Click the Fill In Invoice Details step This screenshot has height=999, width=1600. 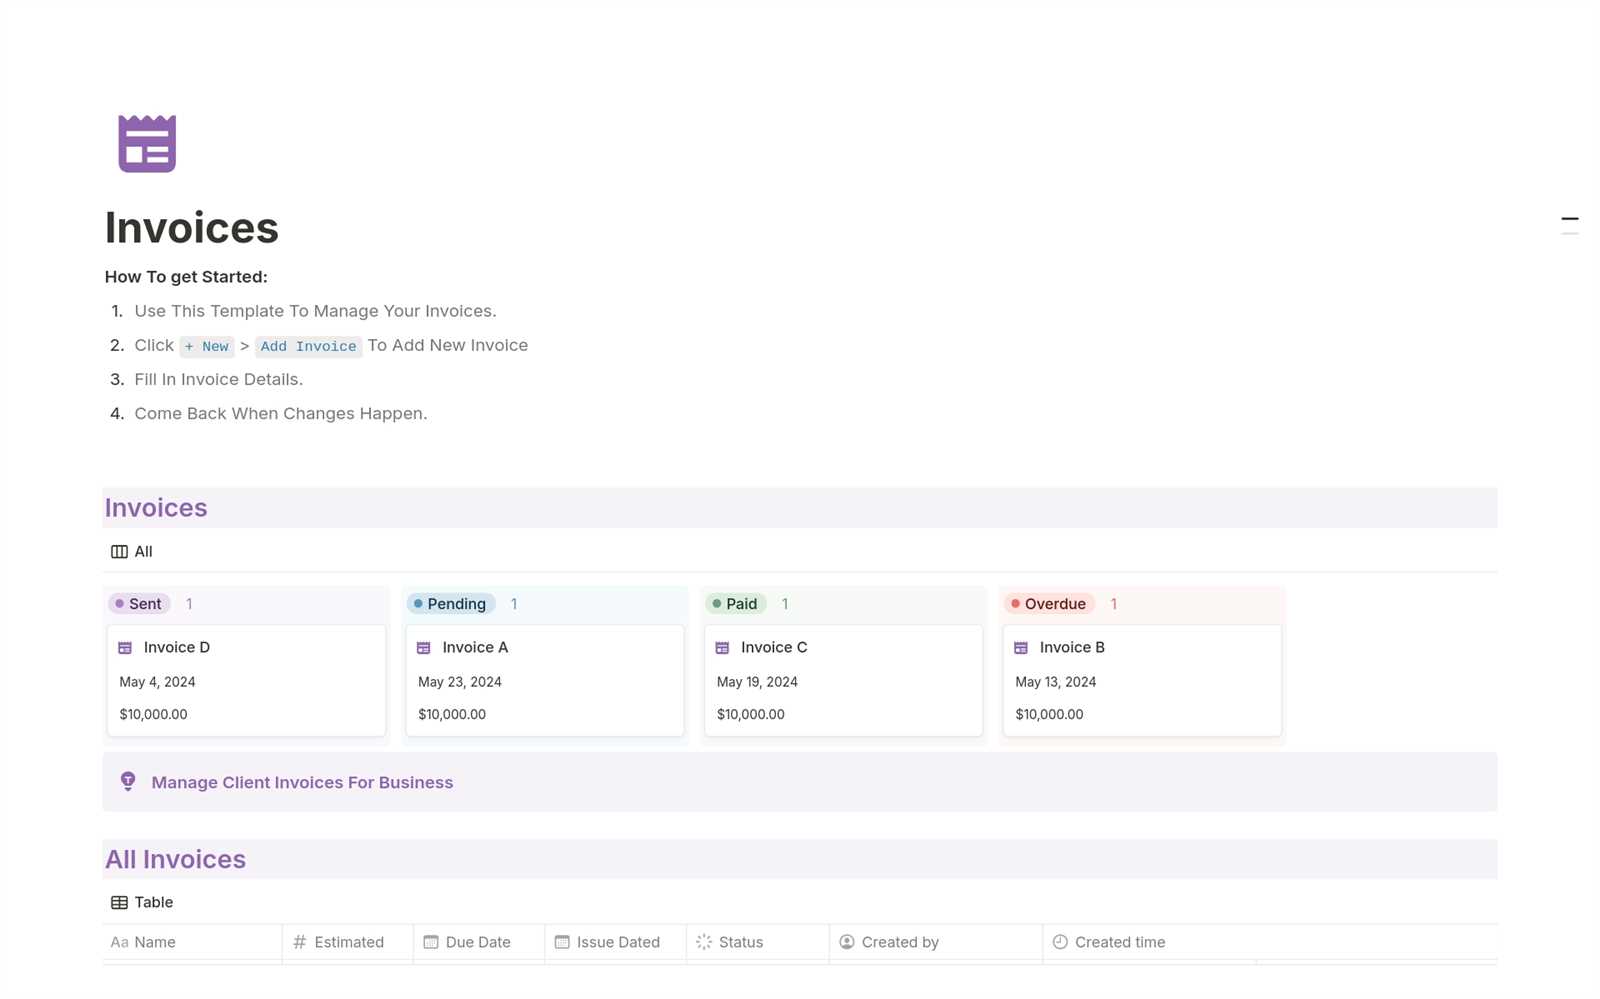[219, 380]
